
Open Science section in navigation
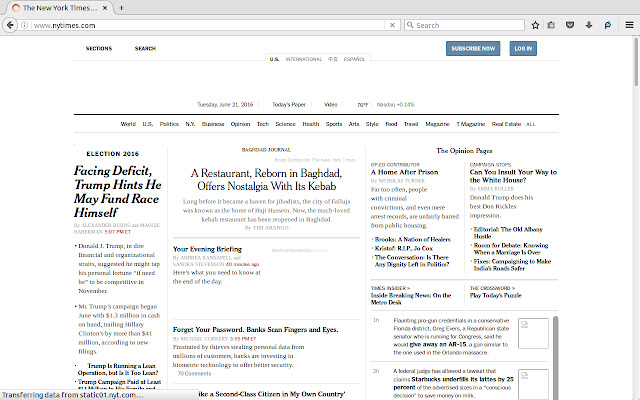(285, 124)
